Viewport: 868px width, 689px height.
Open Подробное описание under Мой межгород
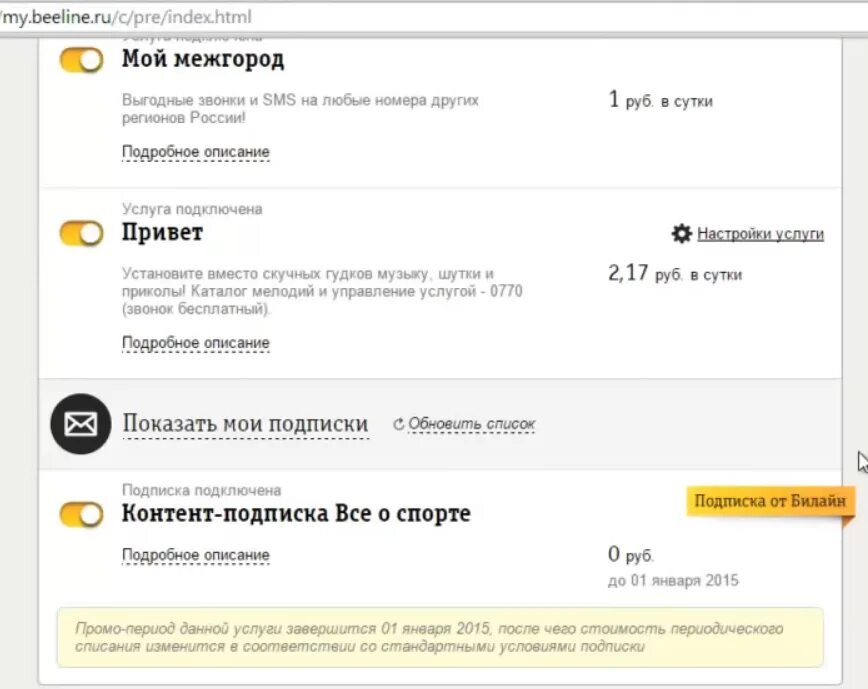pyautogui.click(x=195, y=150)
